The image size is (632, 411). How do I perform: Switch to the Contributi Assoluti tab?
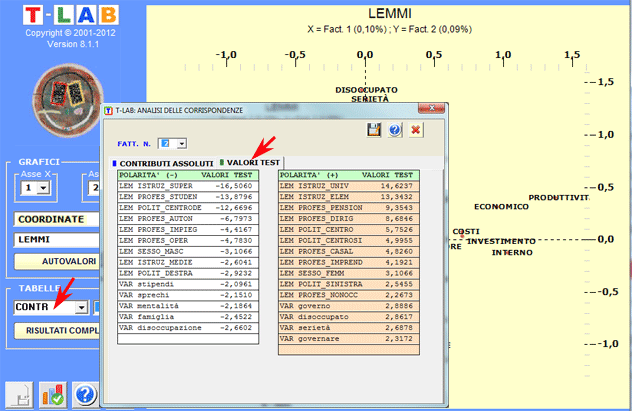click(x=163, y=163)
